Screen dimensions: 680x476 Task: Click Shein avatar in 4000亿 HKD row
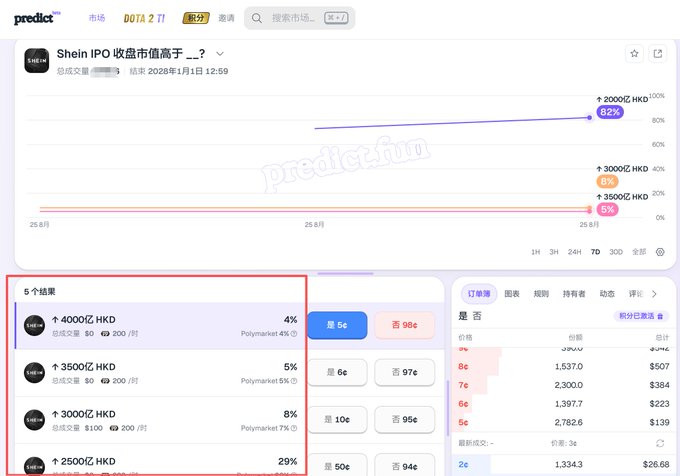click(x=34, y=326)
